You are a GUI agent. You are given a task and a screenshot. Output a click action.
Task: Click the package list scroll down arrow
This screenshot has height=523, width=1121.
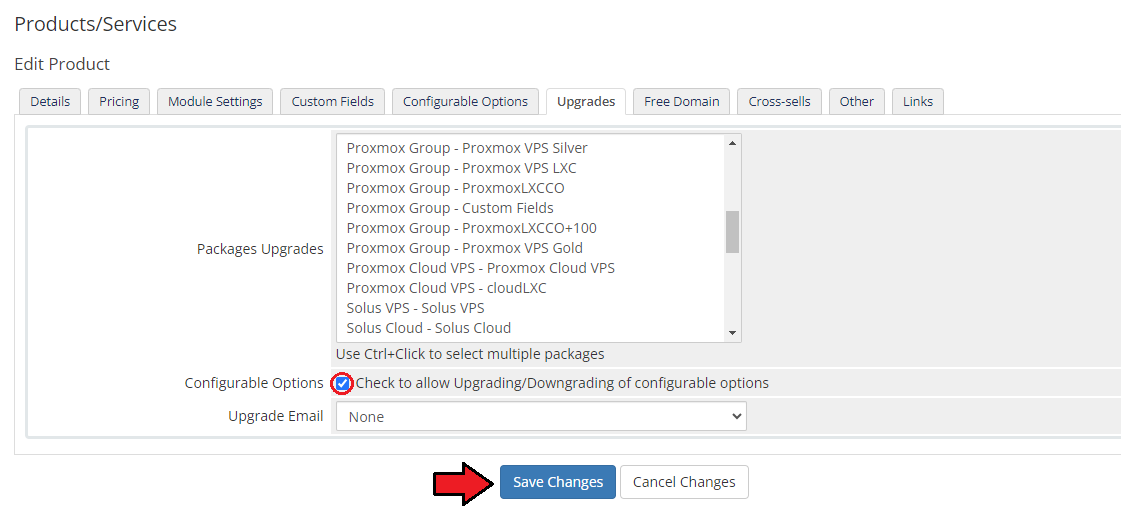click(732, 333)
